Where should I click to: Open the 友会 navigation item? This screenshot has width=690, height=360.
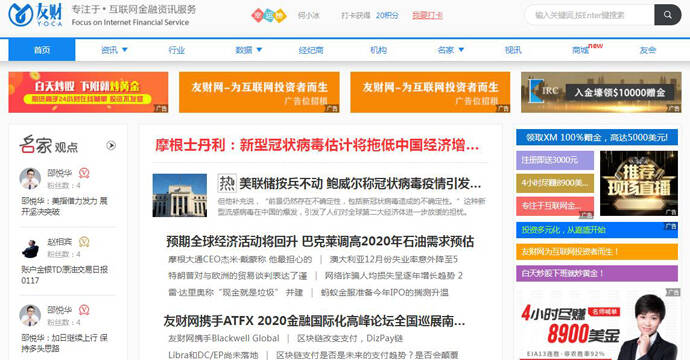648,50
